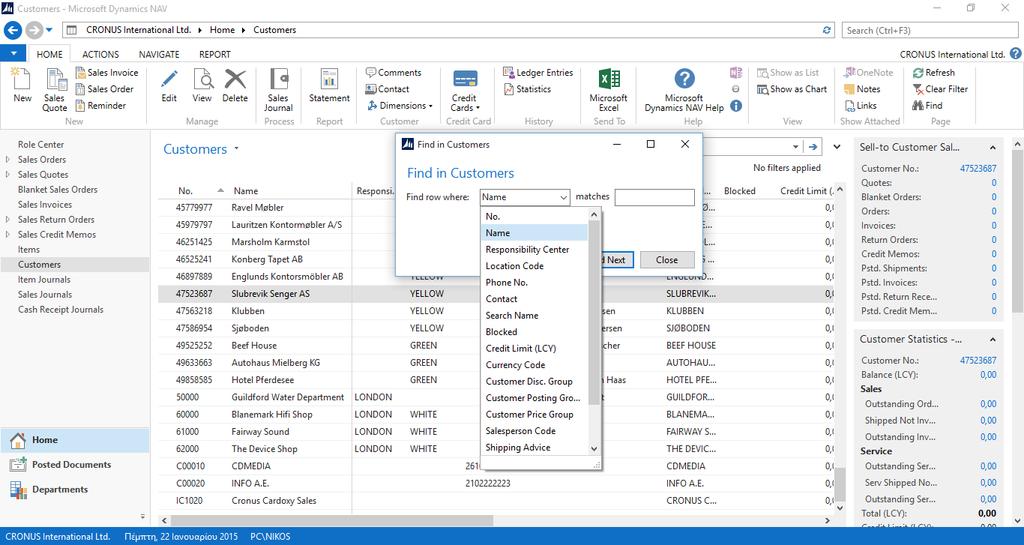Create a new Sales Invoice
1024x545 pixels.
[x=106, y=72]
